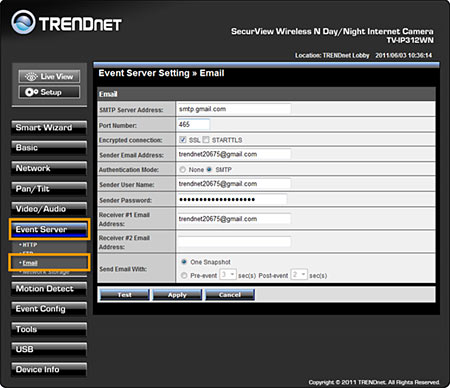The width and height of the screenshot is (450, 388).
Task: Click the empty Receiver #2 Email field
Action: [234, 241]
